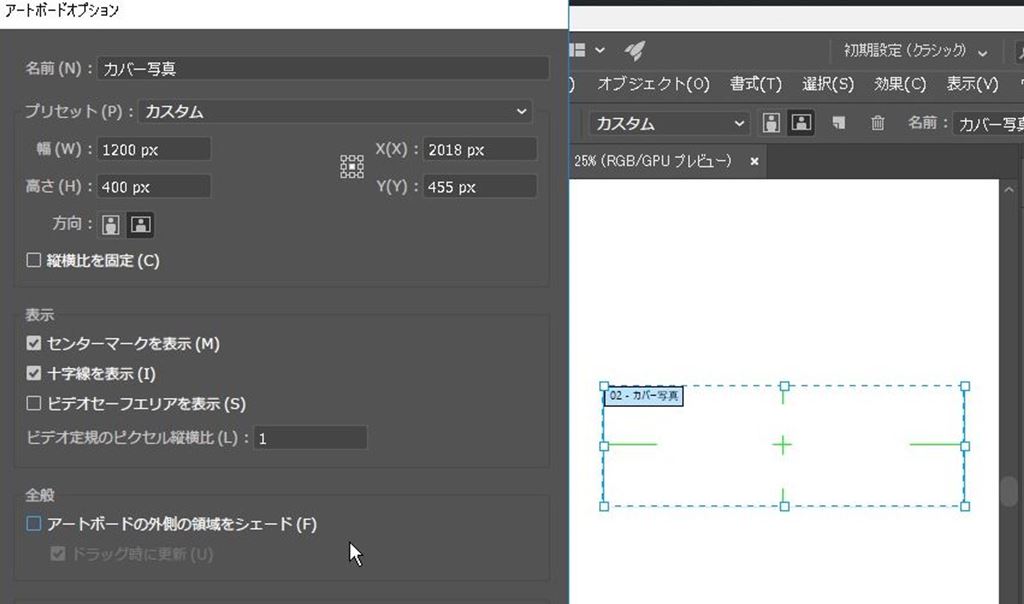Click the 02 - カバー写真 artboard label
1024x604 pixels.
(644, 396)
